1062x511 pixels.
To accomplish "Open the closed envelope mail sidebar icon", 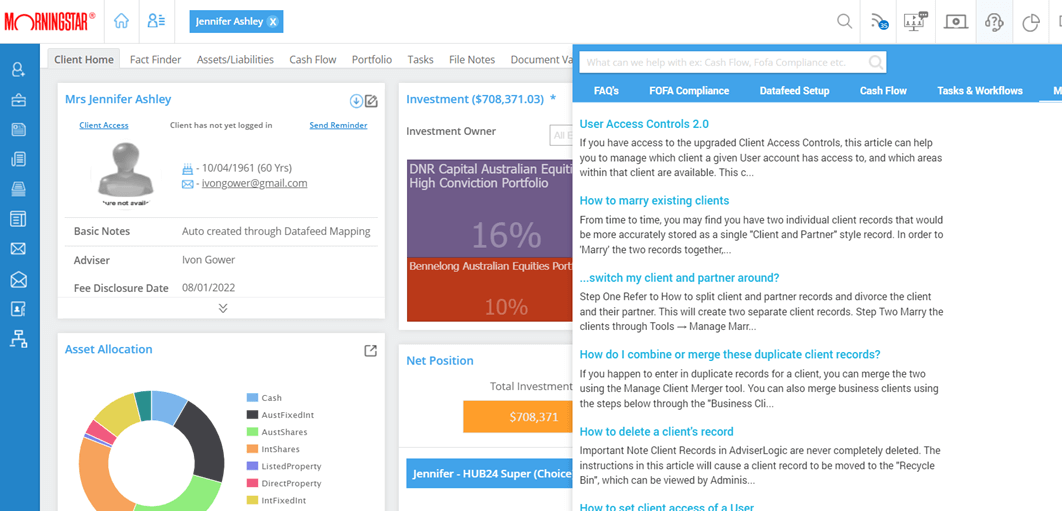I will [19, 249].
